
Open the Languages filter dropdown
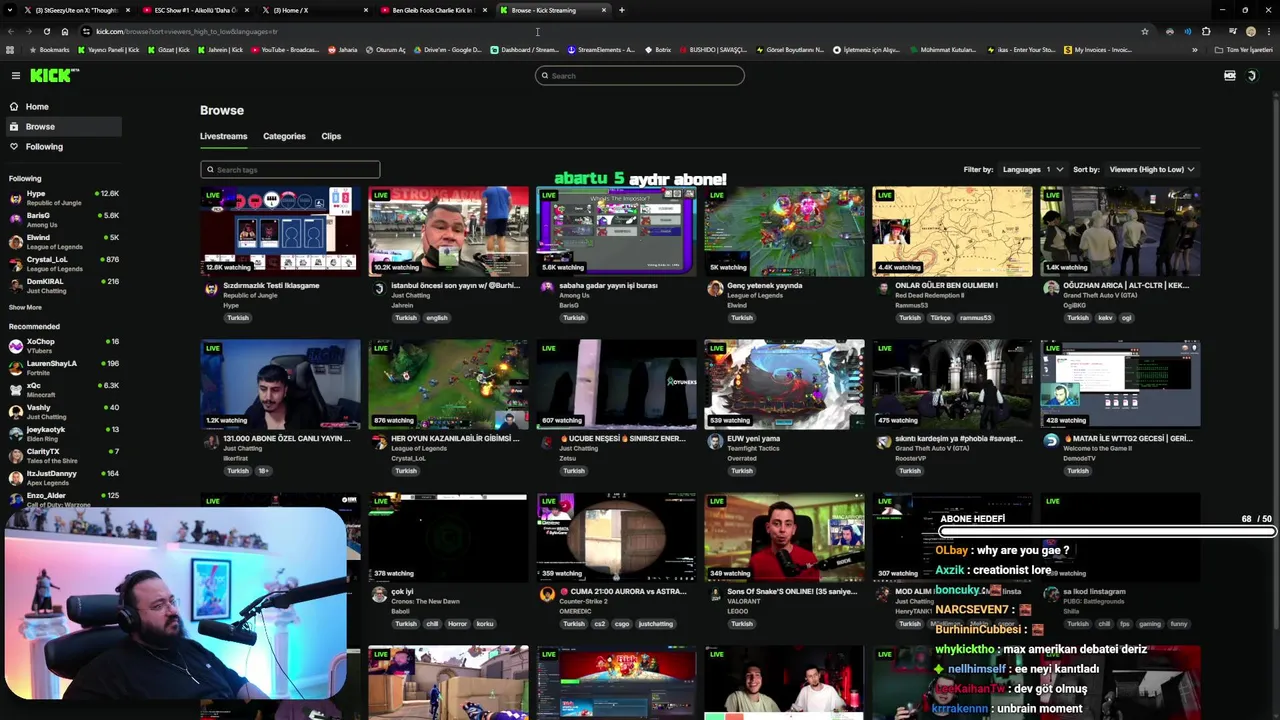pyautogui.click(x=1033, y=169)
